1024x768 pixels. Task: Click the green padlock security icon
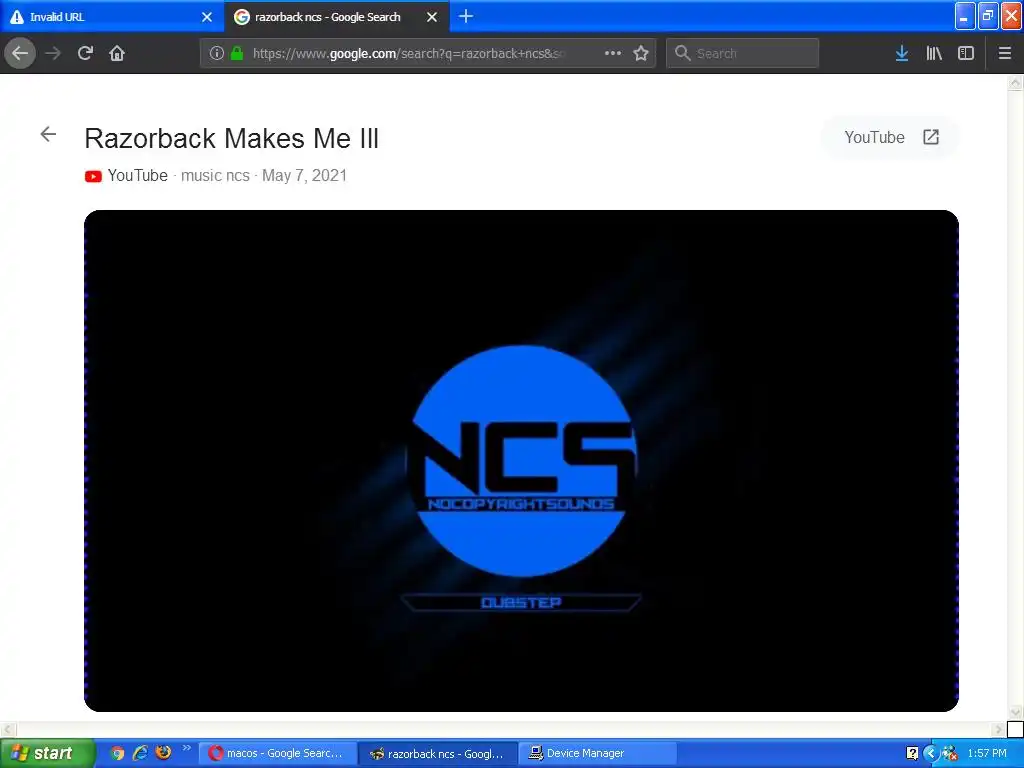(237, 53)
